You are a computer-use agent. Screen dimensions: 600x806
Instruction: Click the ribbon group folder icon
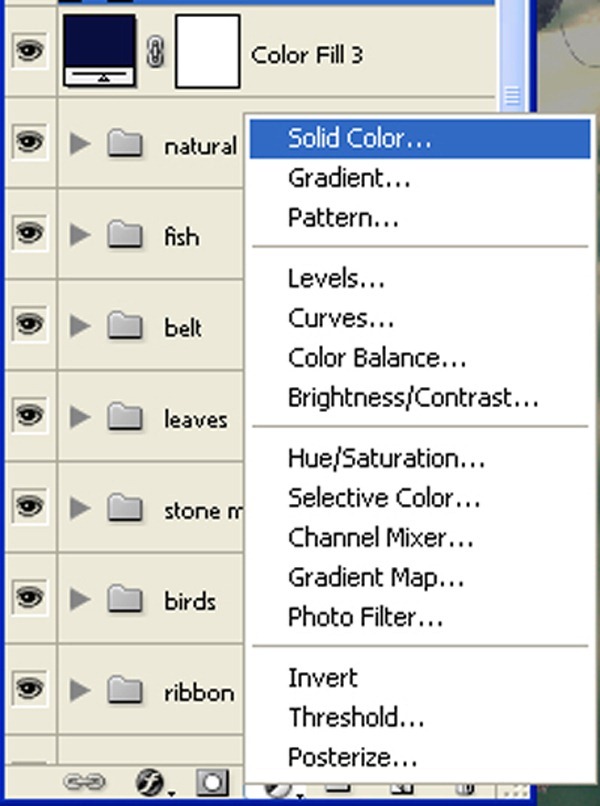[125, 690]
